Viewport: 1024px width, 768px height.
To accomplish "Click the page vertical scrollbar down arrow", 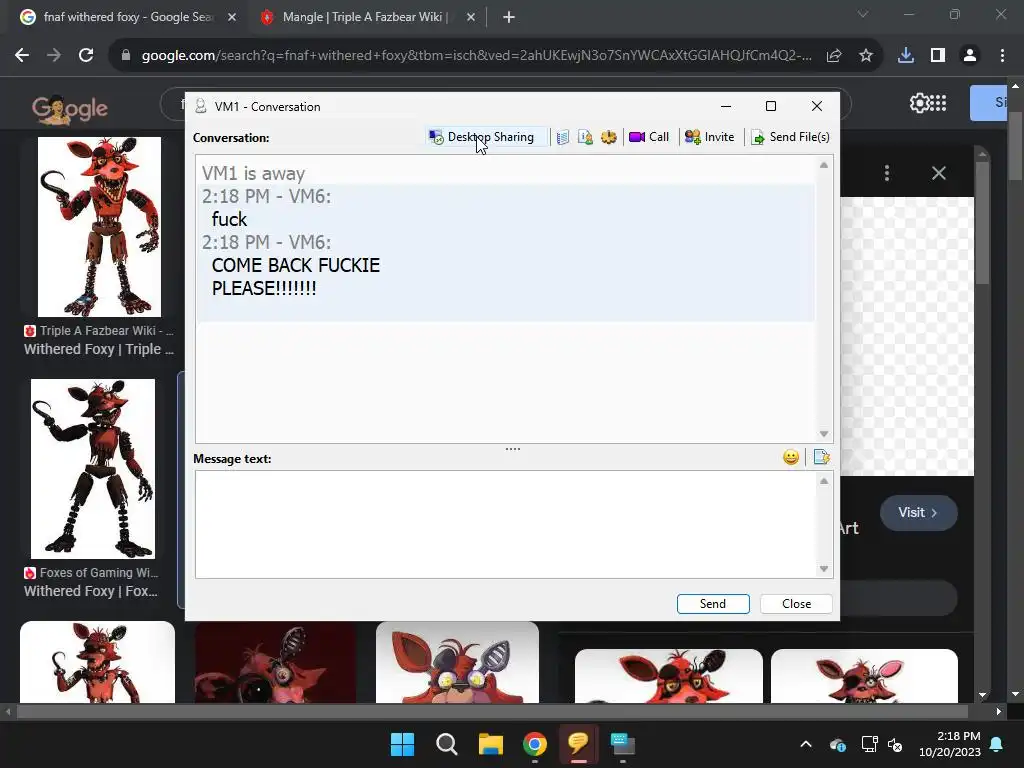I will [1015, 694].
